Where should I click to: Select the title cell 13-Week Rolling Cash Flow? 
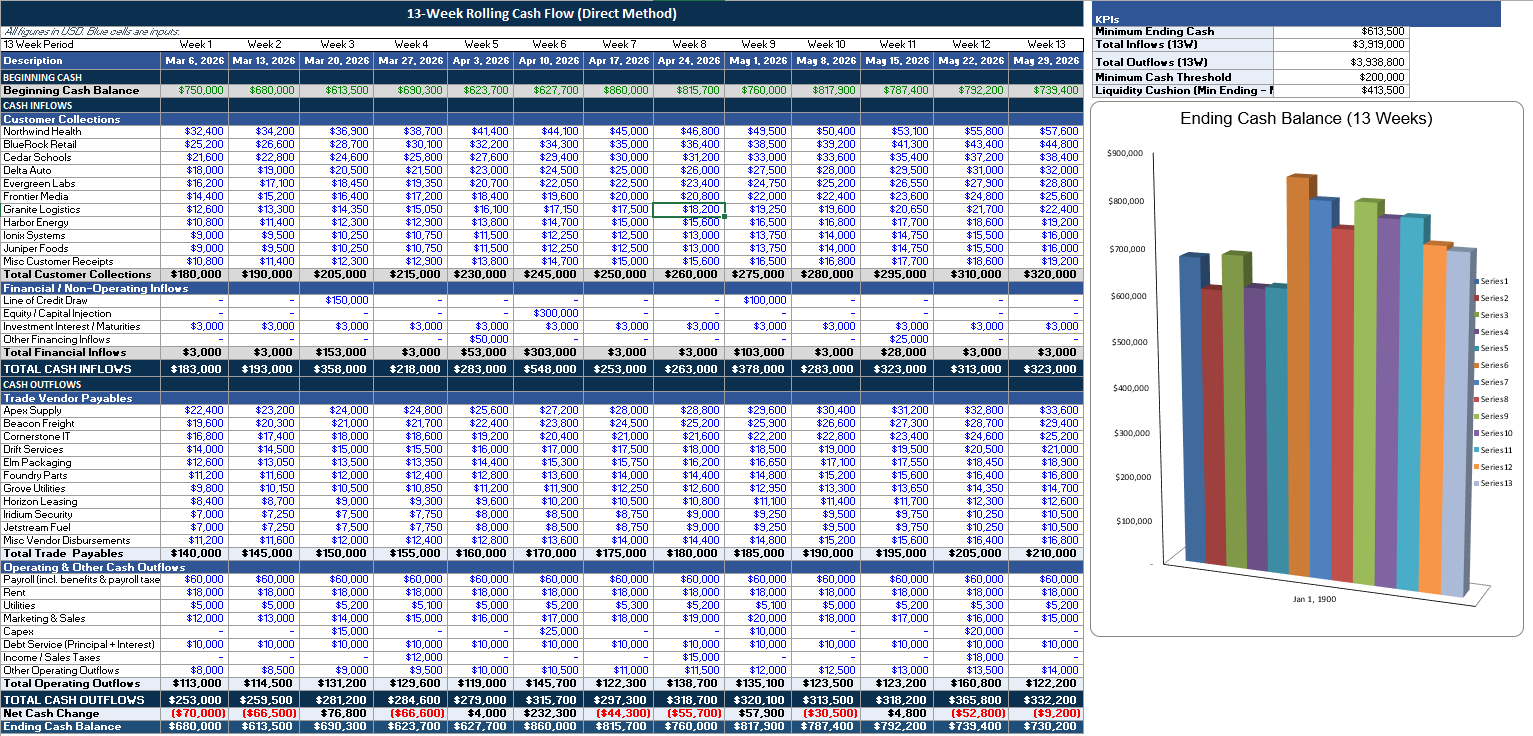click(542, 14)
